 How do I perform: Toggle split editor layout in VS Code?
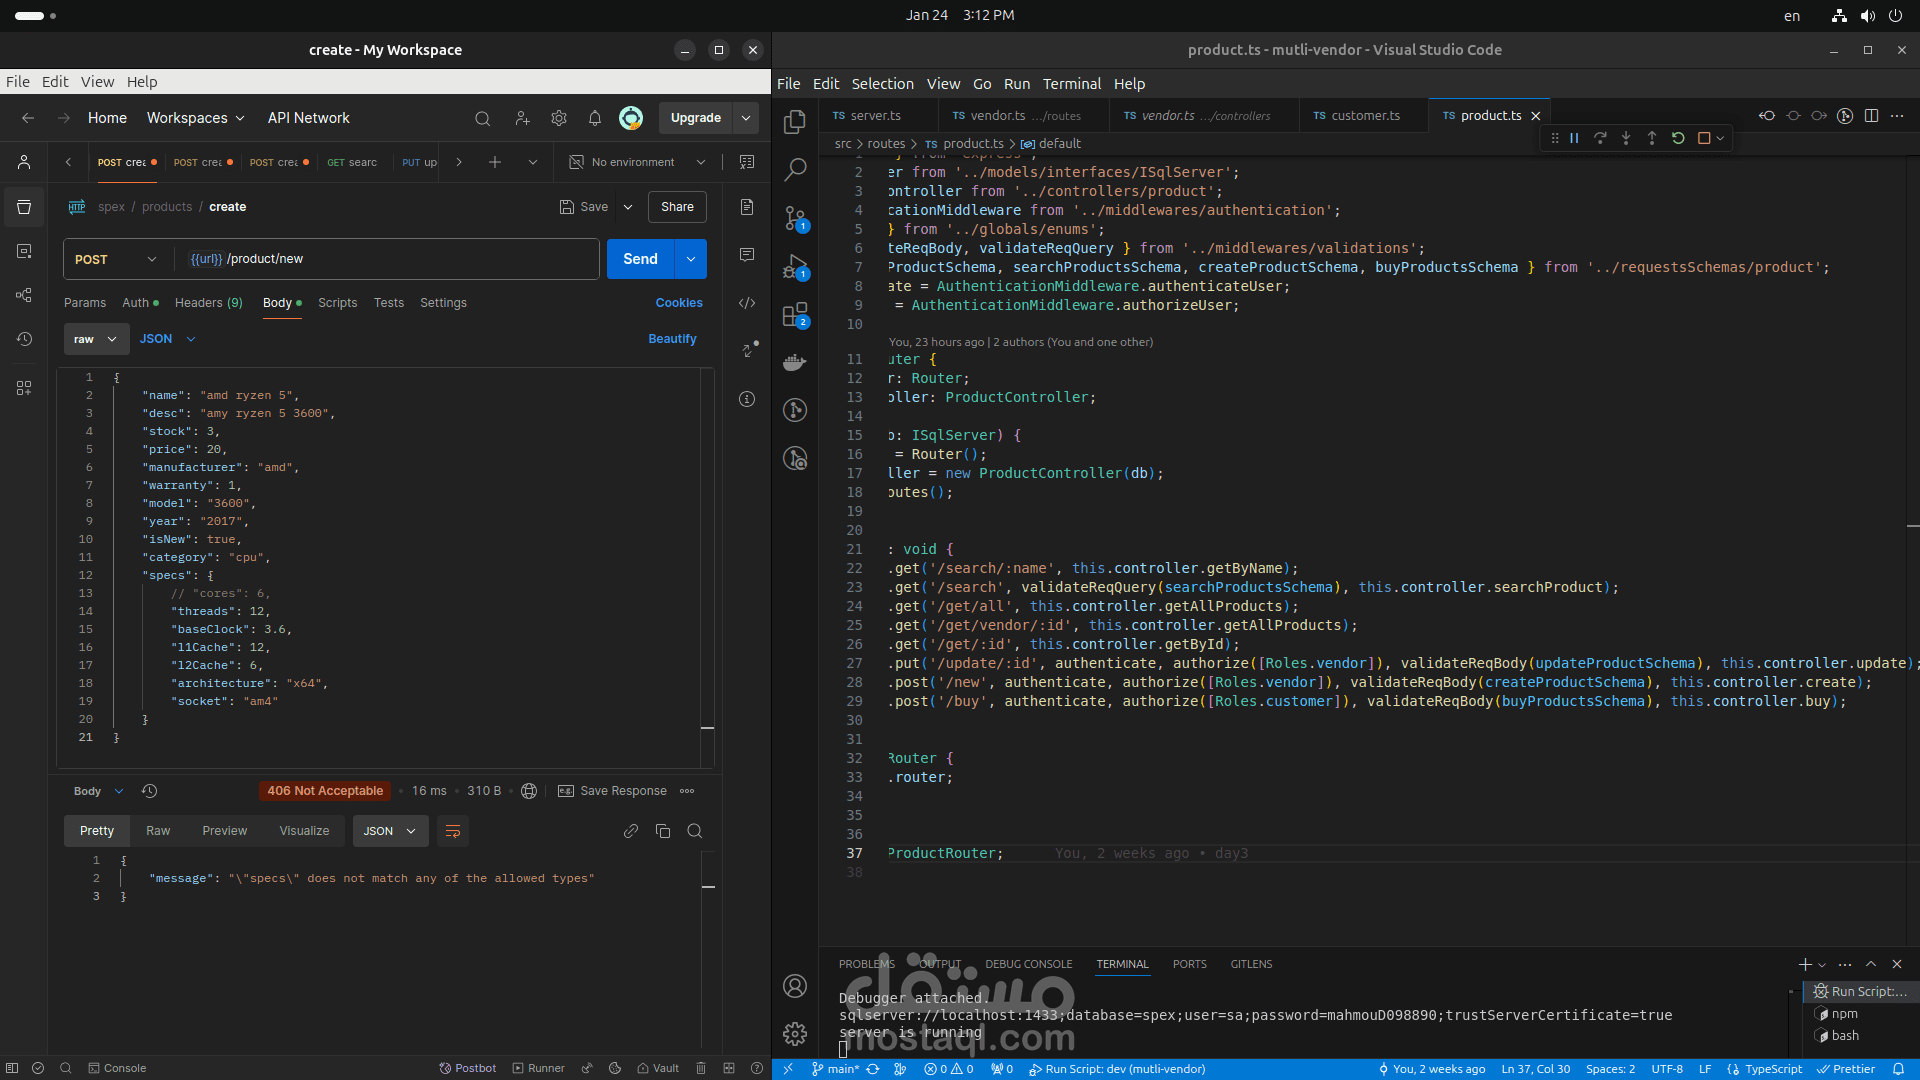click(x=1871, y=116)
